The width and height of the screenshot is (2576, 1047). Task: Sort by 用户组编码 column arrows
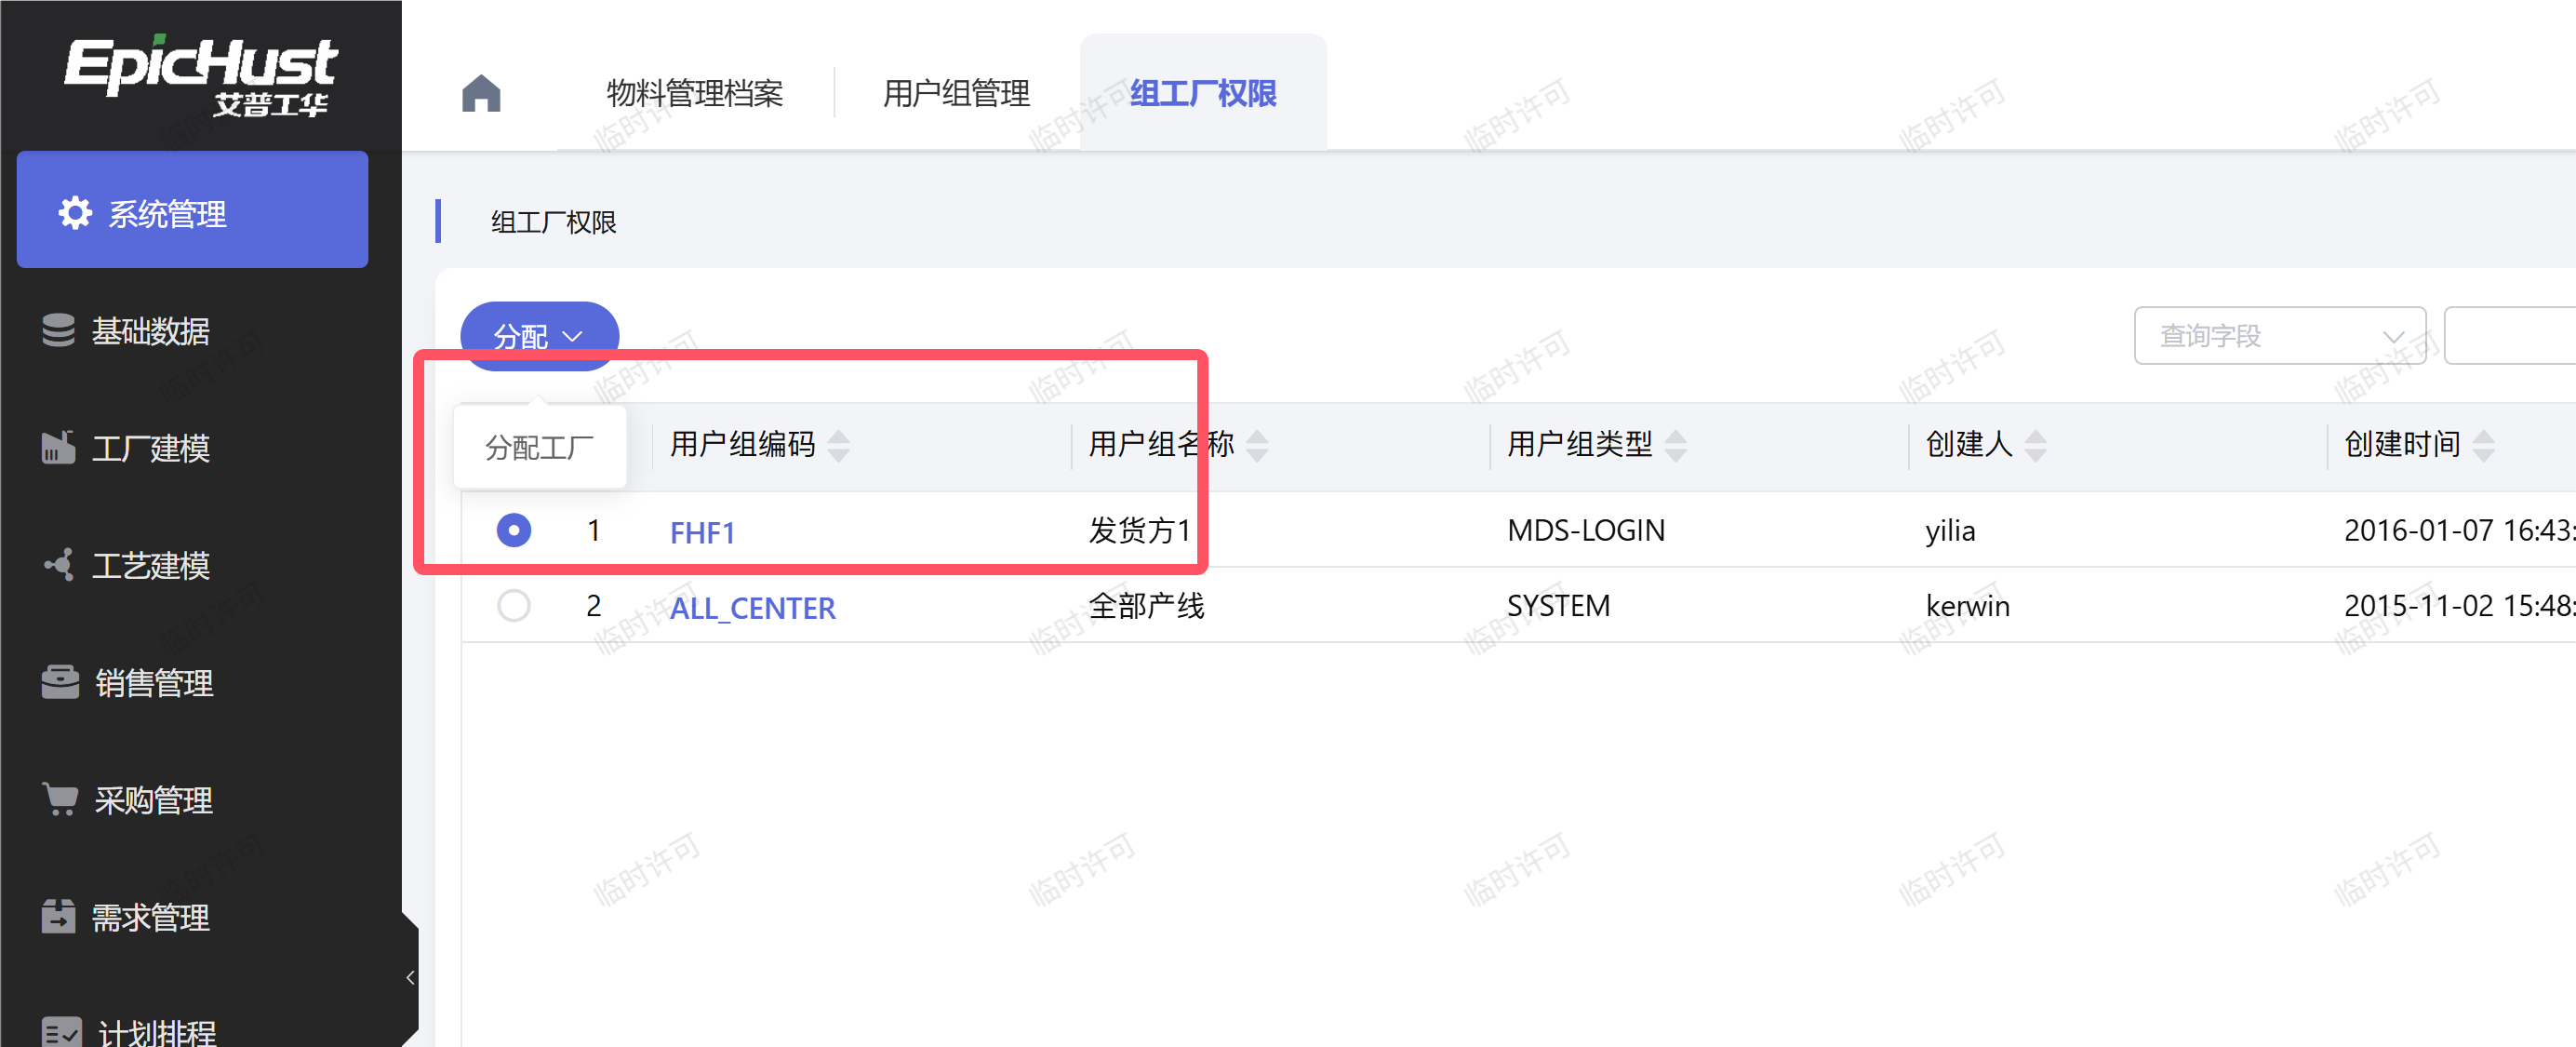[x=839, y=445]
